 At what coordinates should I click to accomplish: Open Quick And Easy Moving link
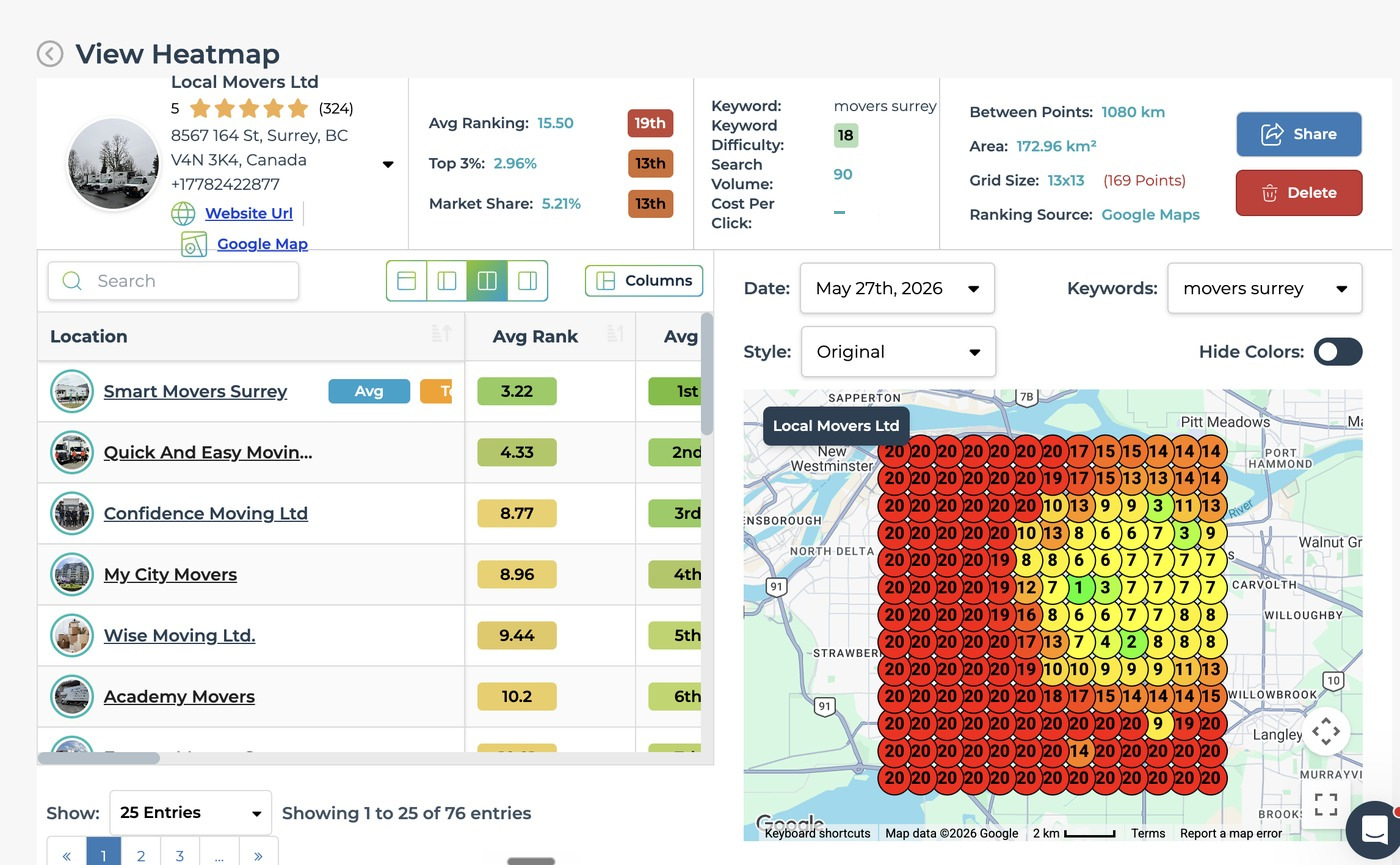point(208,452)
